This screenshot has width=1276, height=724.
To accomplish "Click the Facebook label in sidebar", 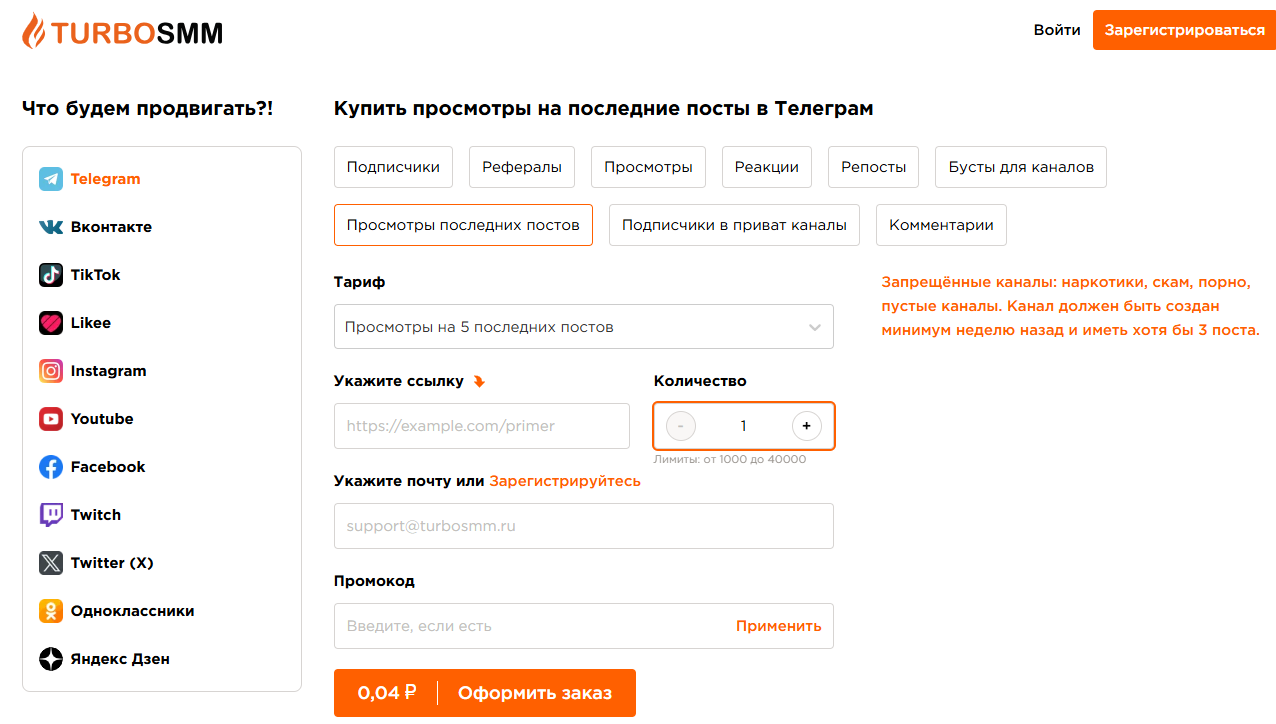I will (x=108, y=467).
